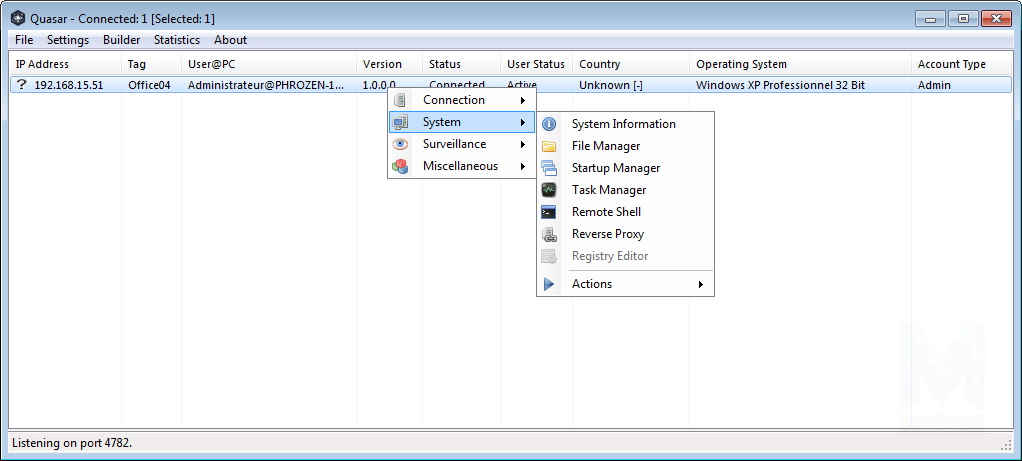Click the File Manager folder icon
Image resolution: width=1022 pixels, height=461 pixels.
tap(549, 146)
